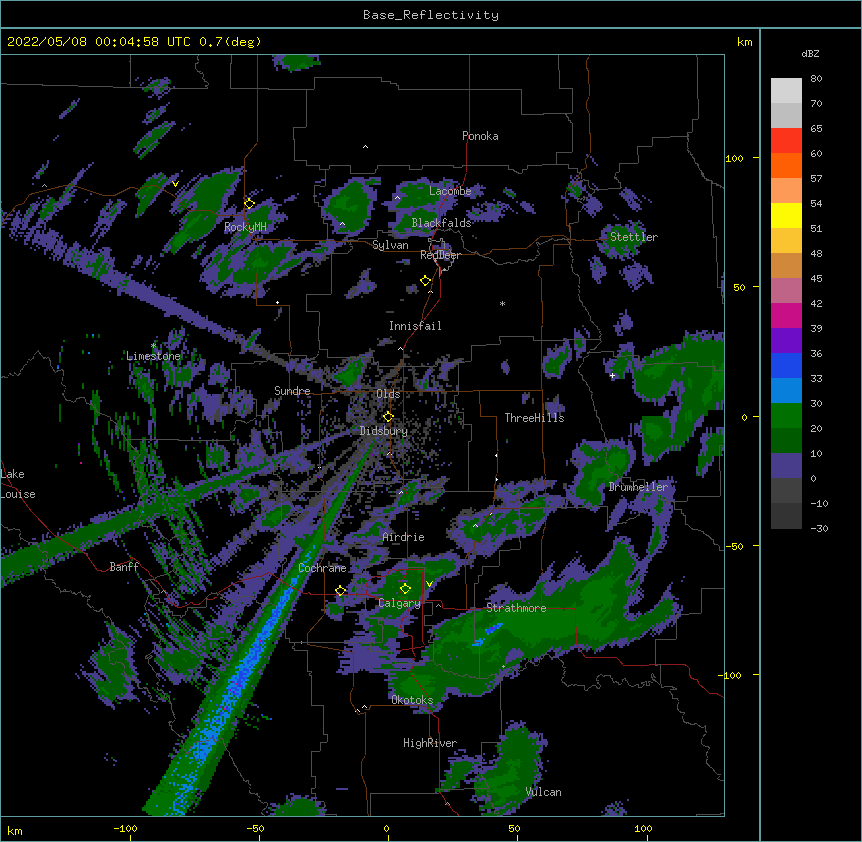
Task: Select the dark green 10-20 dBZ legend swatch
Action: (786, 441)
